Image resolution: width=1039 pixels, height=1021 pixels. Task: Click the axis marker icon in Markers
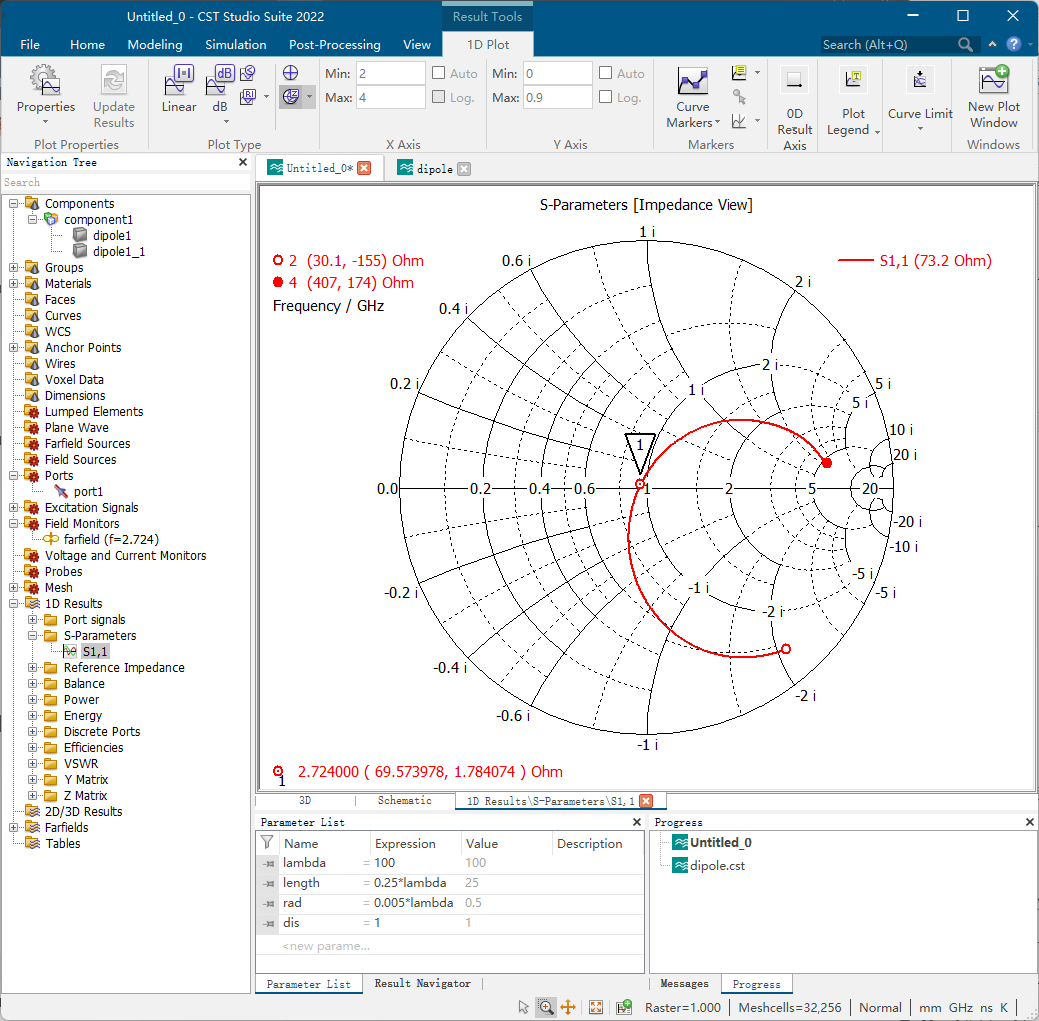pyautogui.click(x=739, y=121)
